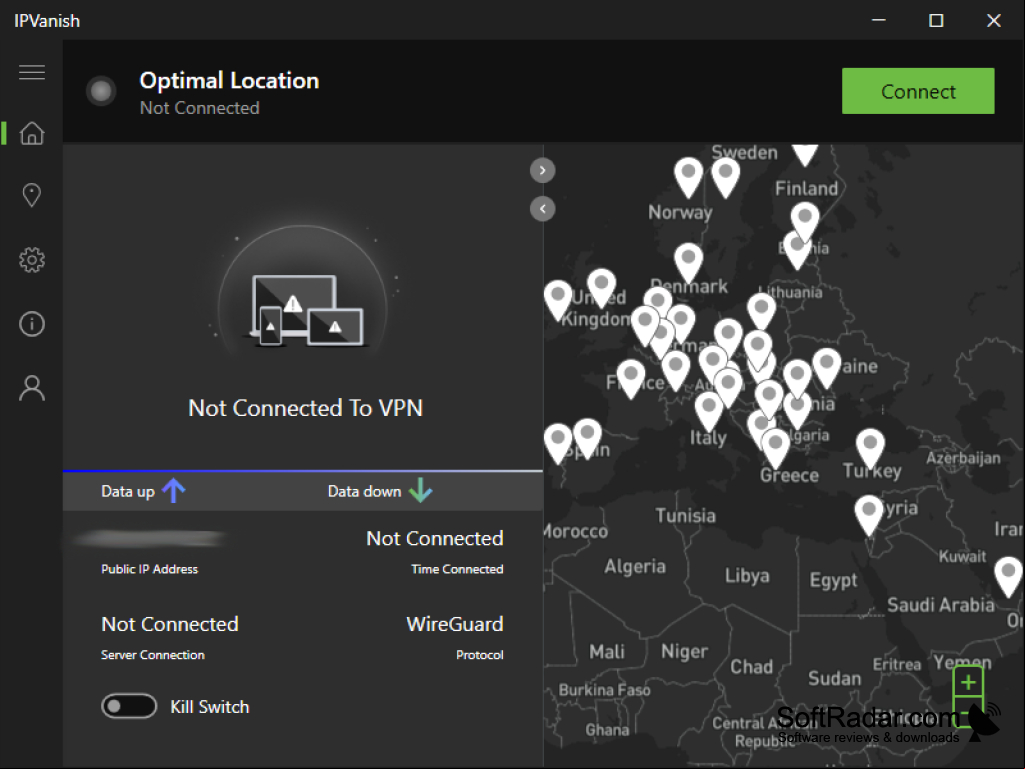This screenshot has width=1025, height=769.
Task: Open the hamburger menu in the sidebar
Action: 31,72
